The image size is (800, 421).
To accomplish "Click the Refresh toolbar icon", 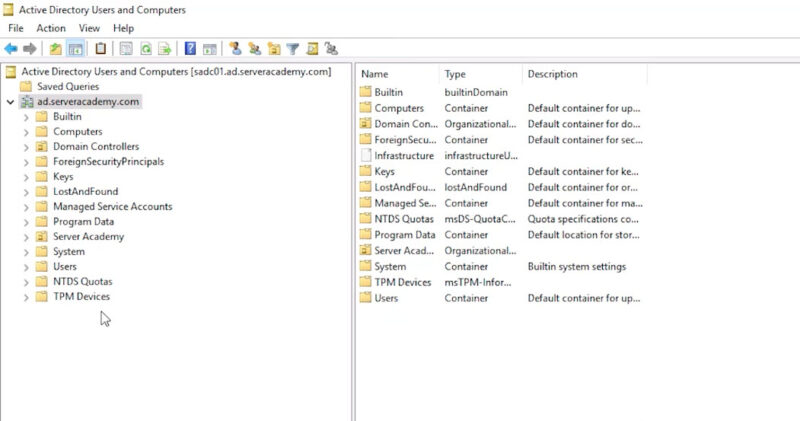I will (146, 48).
